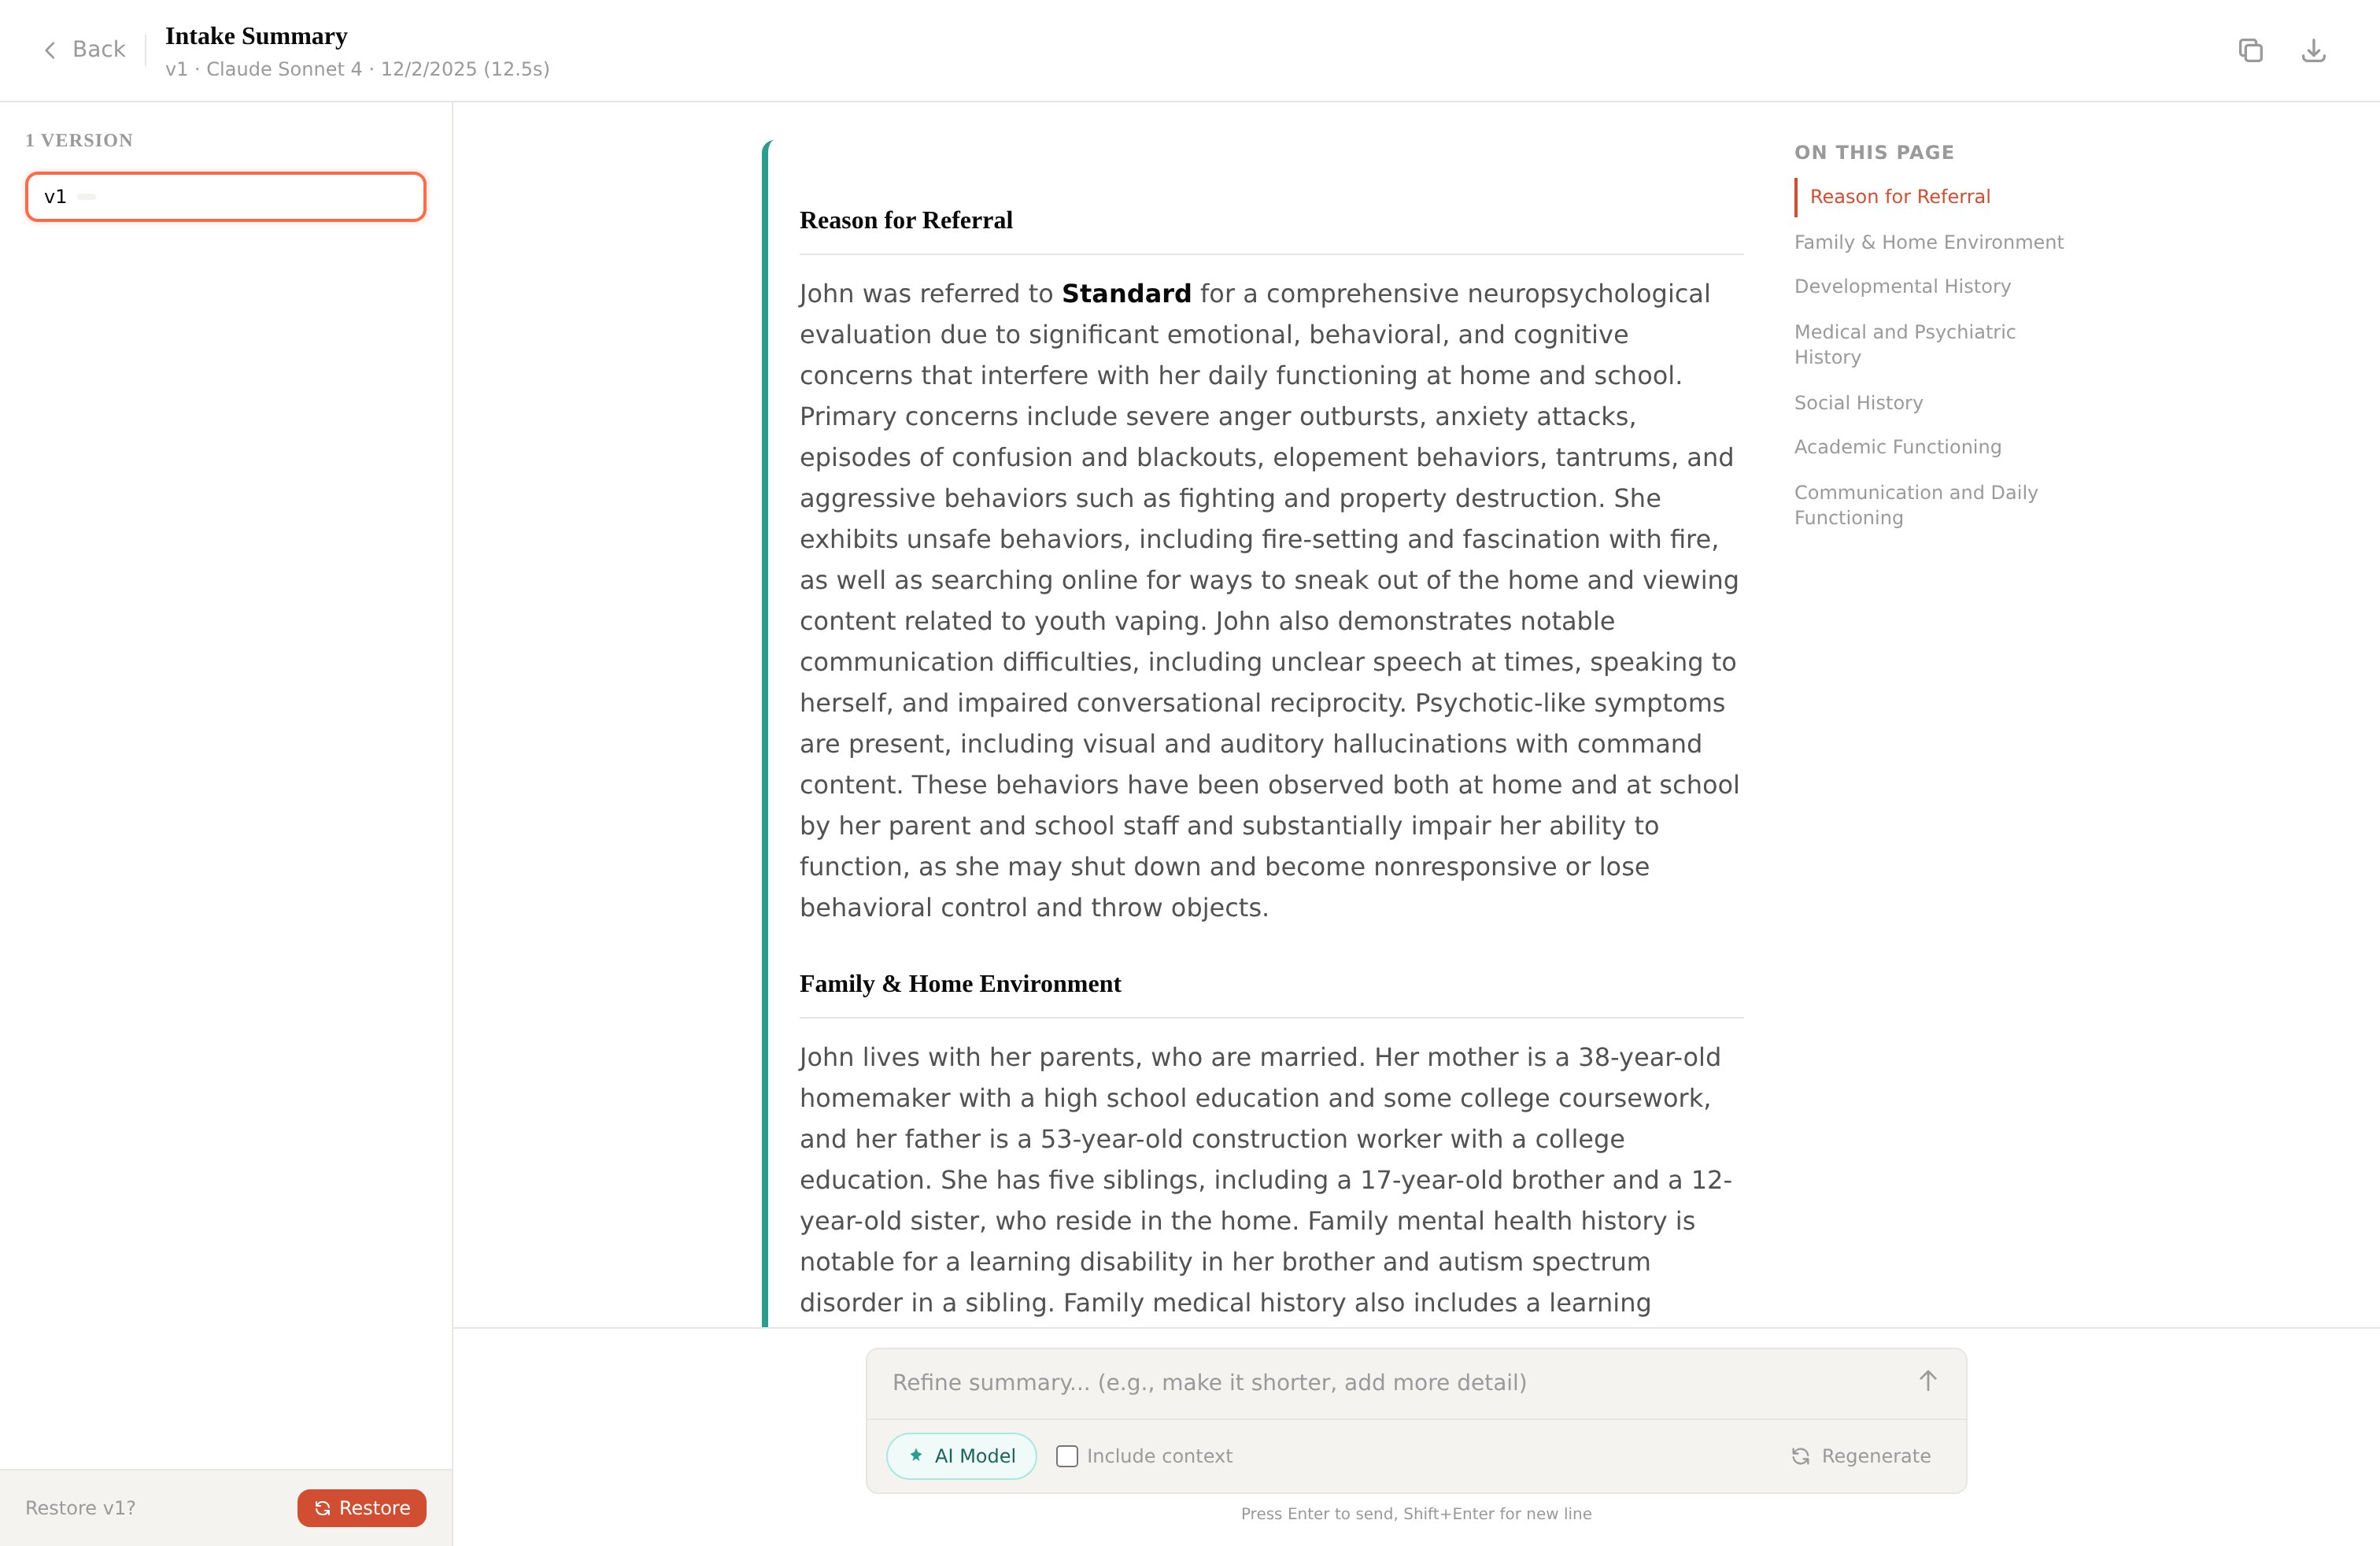Viewport: 2380px width, 1546px height.
Task: Click the red indicator bar beside Reason for Referral
Action: point(1798,196)
